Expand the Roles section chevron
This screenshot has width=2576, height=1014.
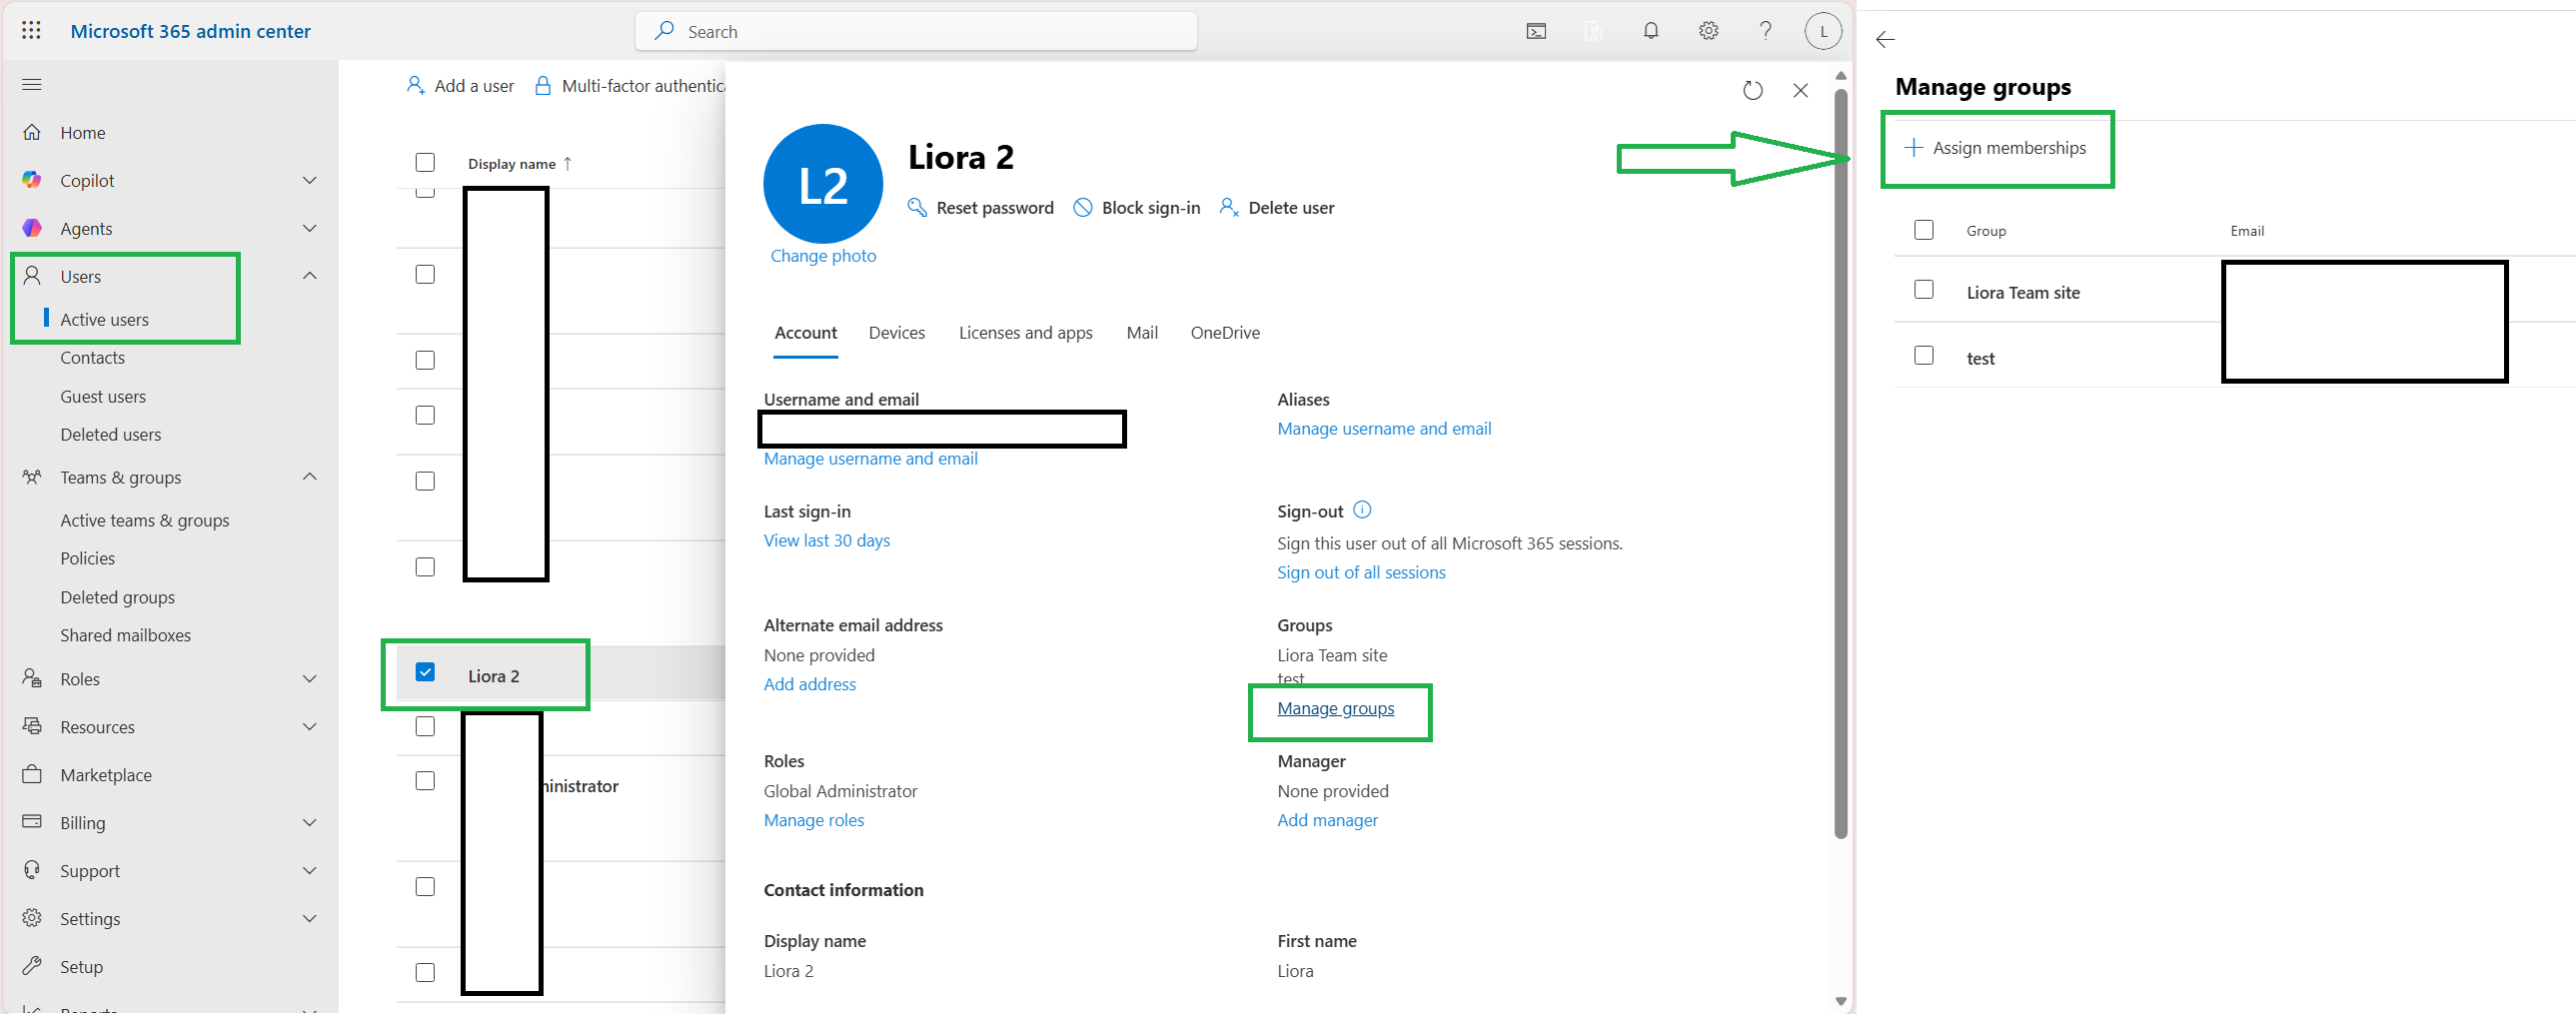(x=310, y=679)
